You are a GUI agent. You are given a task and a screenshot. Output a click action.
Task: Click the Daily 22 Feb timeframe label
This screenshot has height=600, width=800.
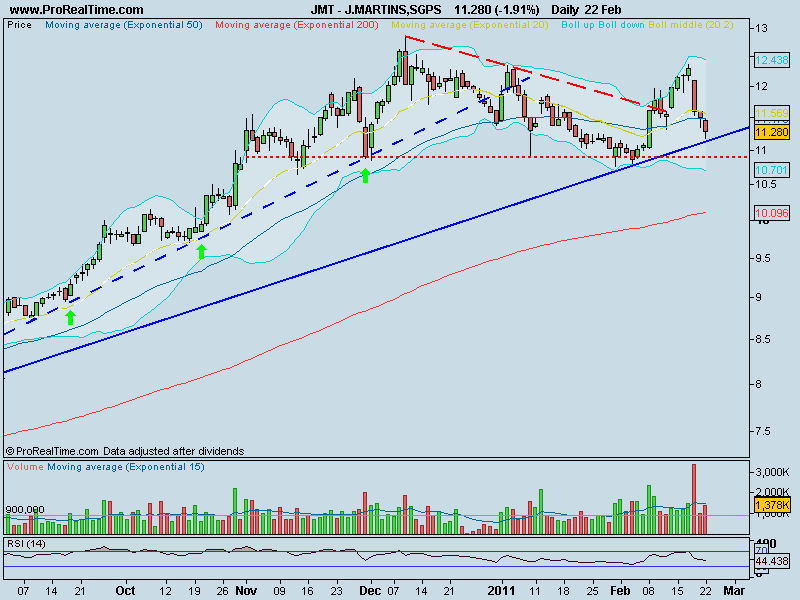point(586,10)
